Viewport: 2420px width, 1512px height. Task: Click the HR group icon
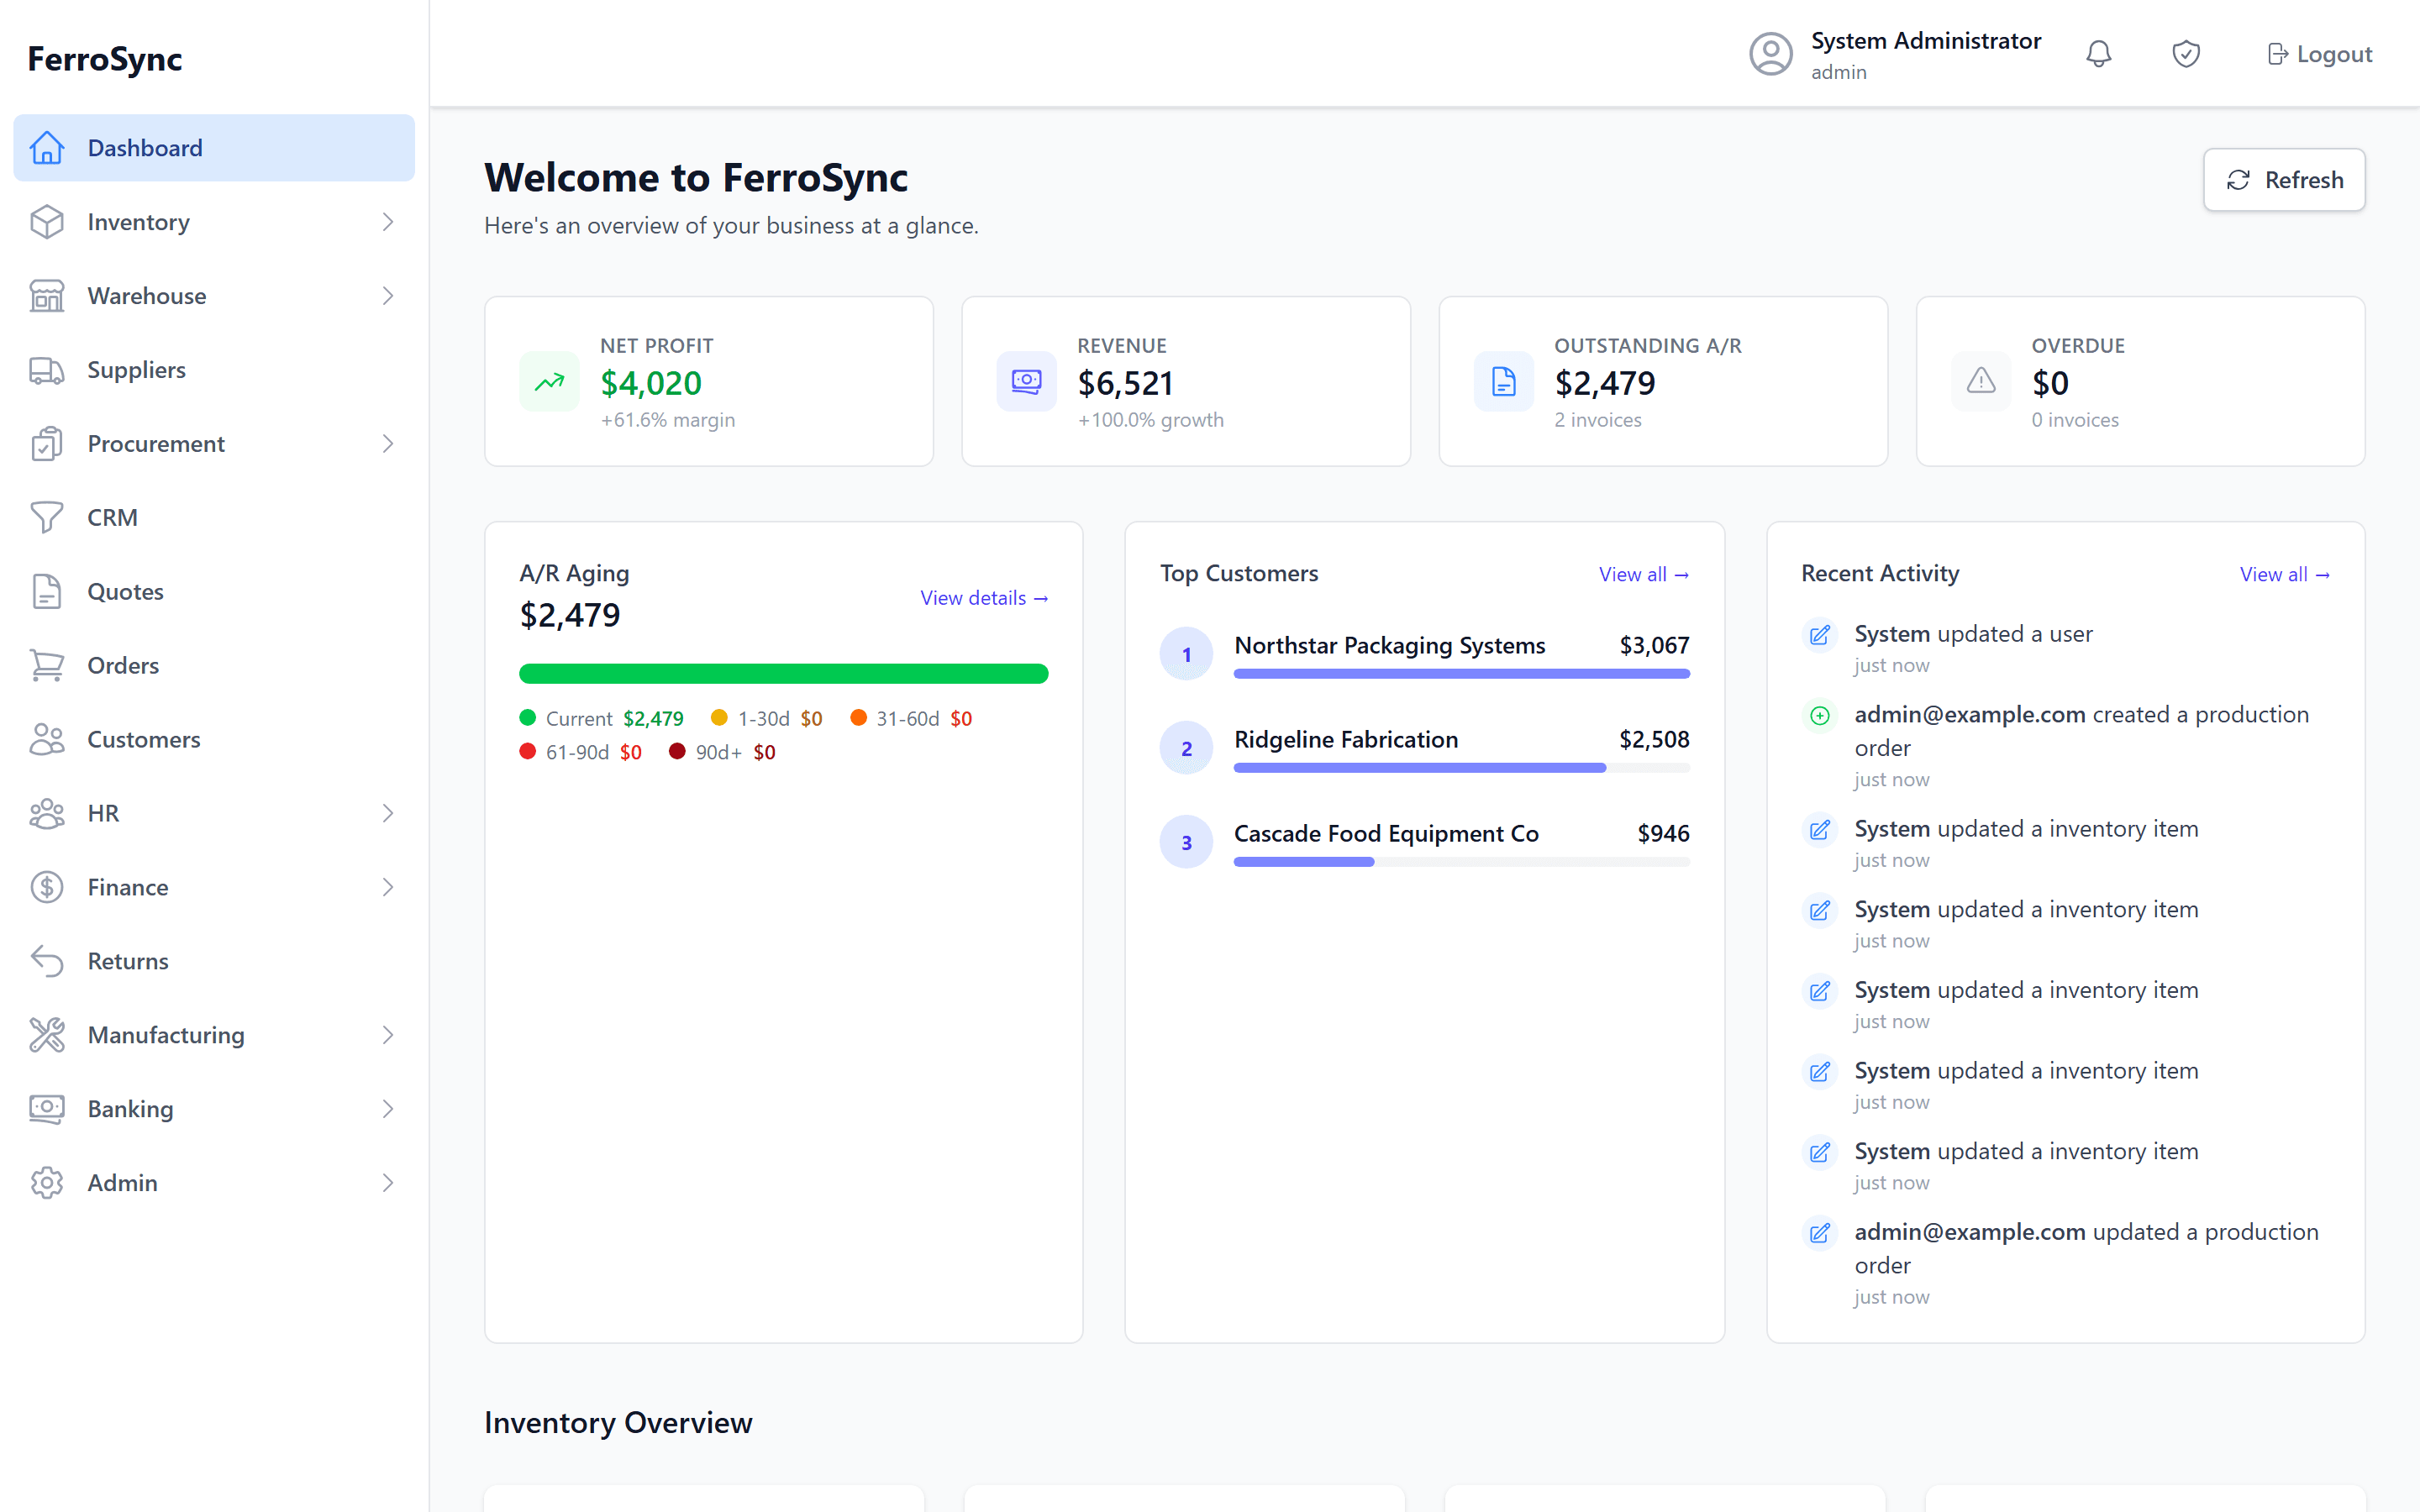point(47,814)
